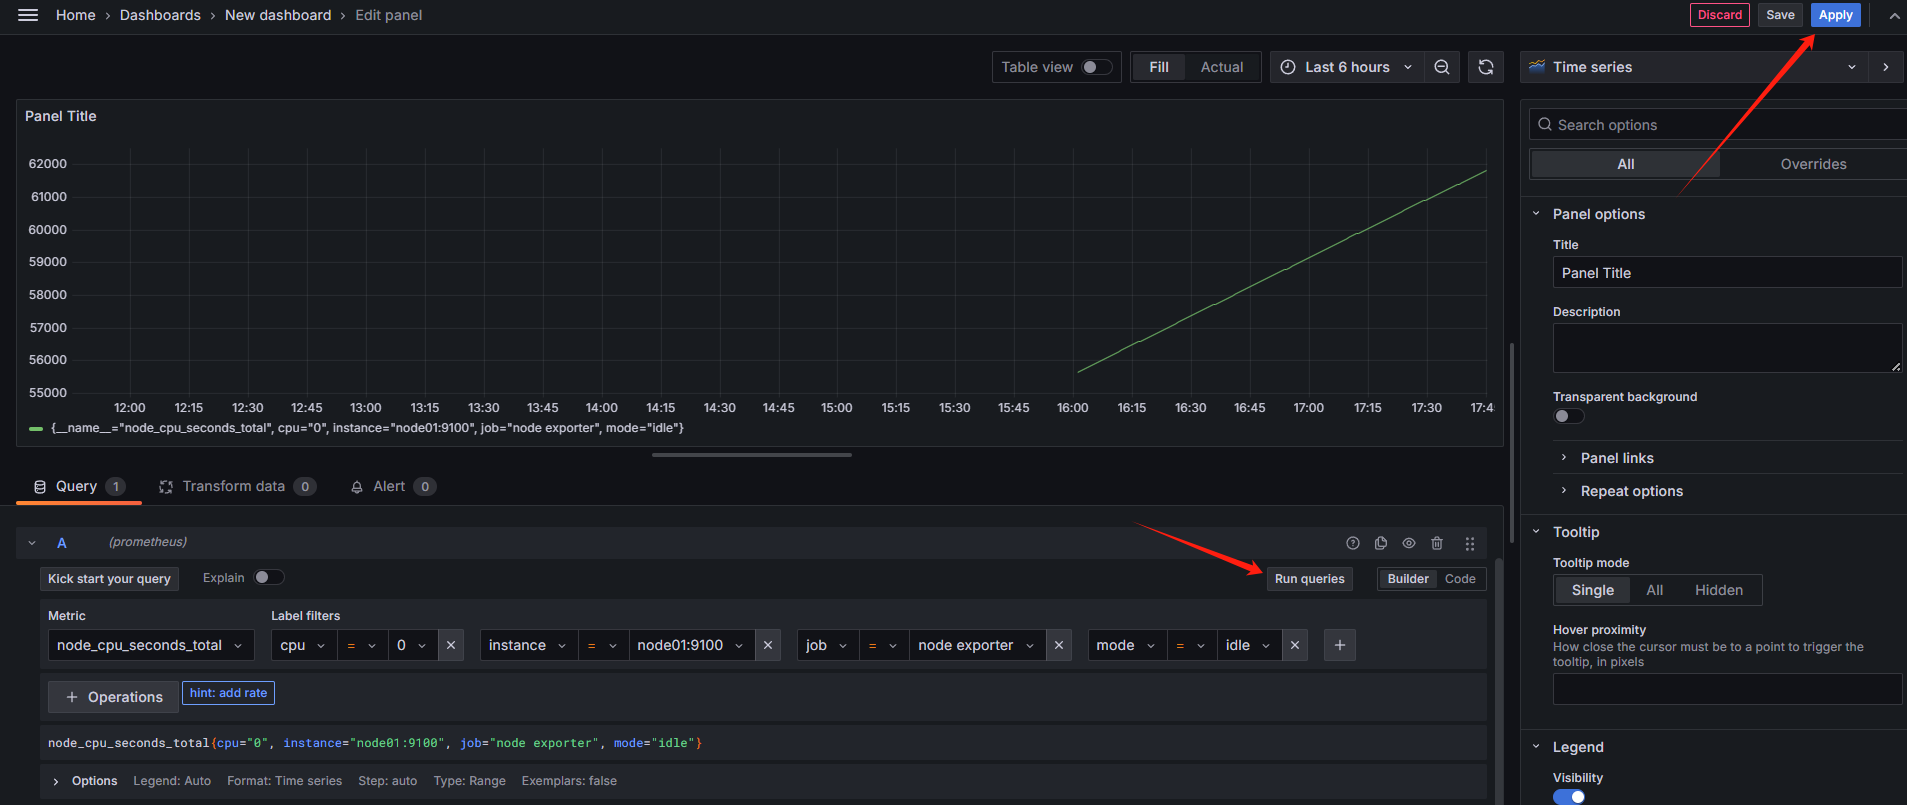The width and height of the screenshot is (1907, 805).
Task: Click Kick start your query
Action: (109, 579)
